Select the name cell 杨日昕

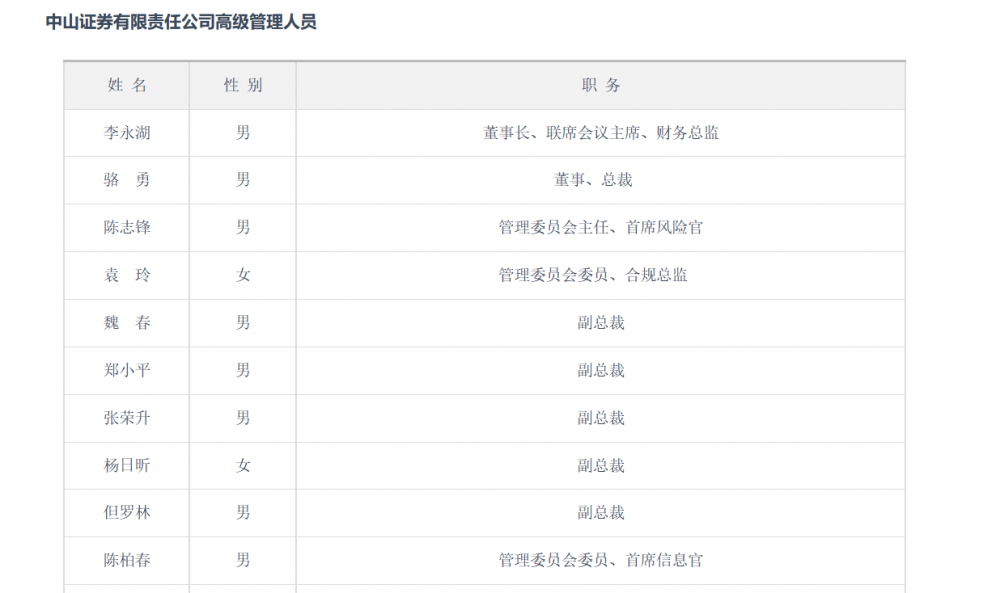(127, 465)
